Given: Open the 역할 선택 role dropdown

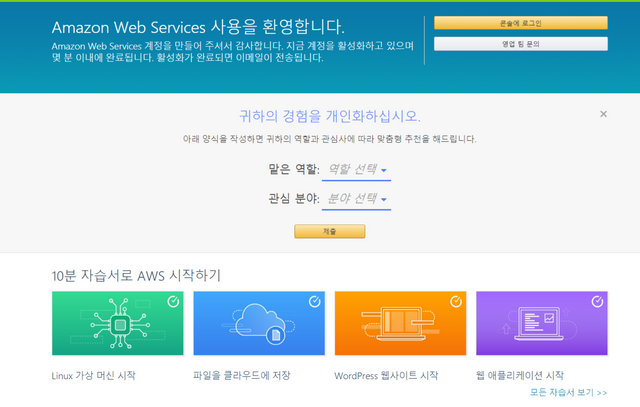Looking at the screenshot, I should [356, 169].
